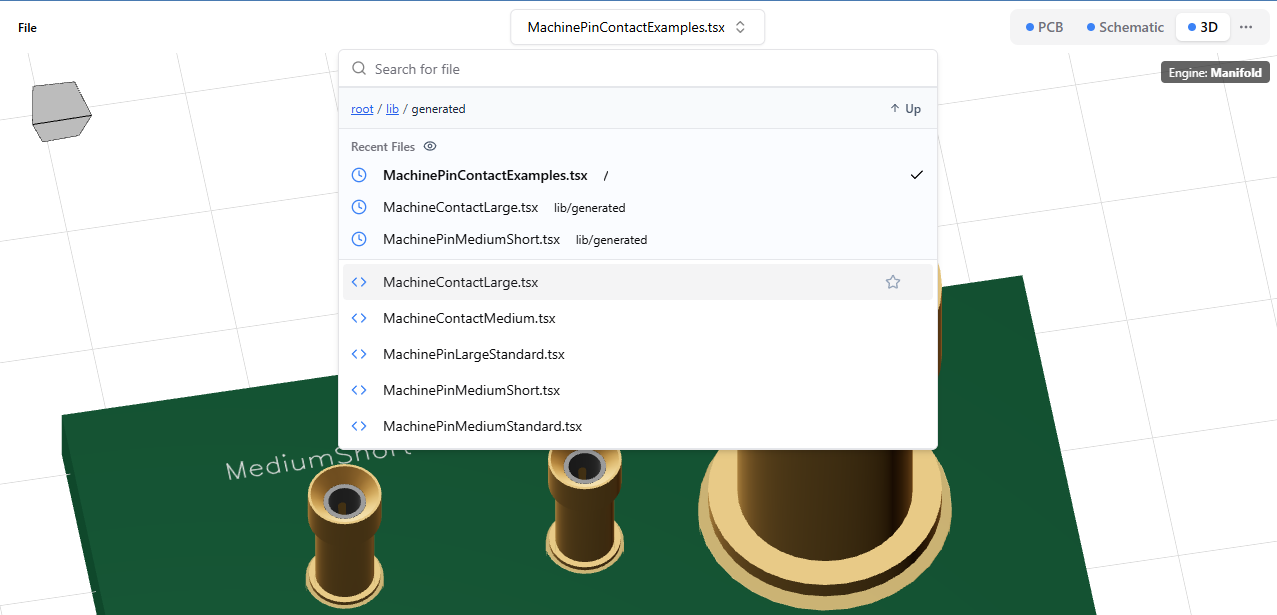Image resolution: width=1277 pixels, height=615 pixels.
Task: Select the MachinePinMediumShort.tsx list entry with code icon
Action: [638, 390]
